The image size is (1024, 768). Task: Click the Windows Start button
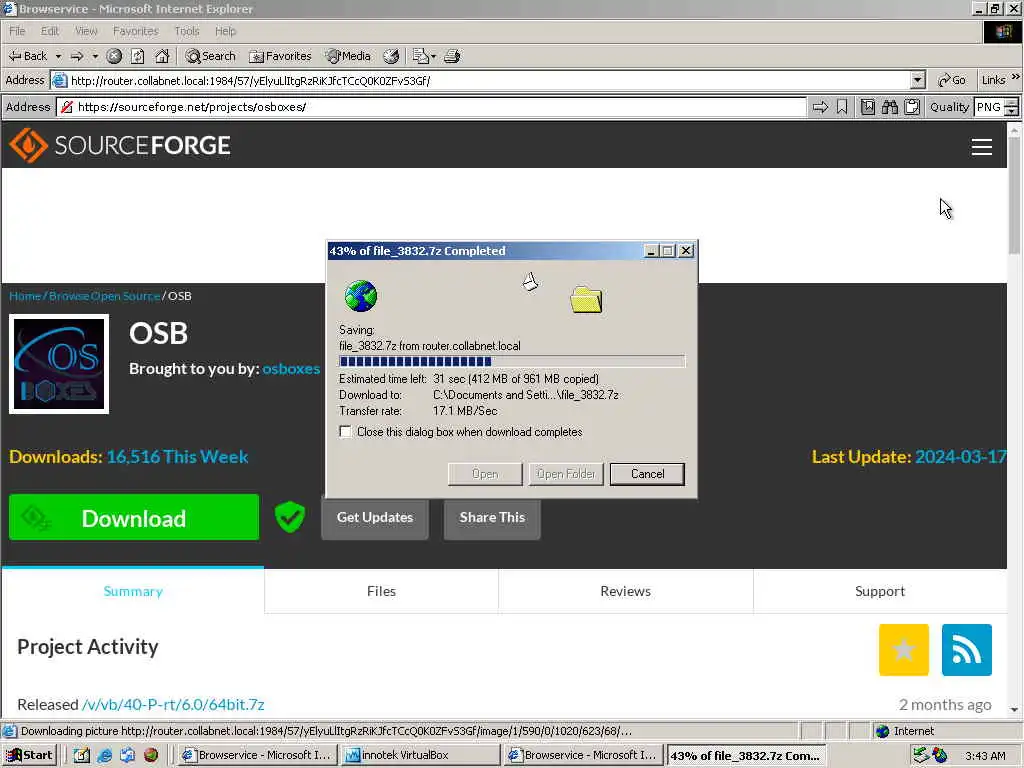[29, 755]
